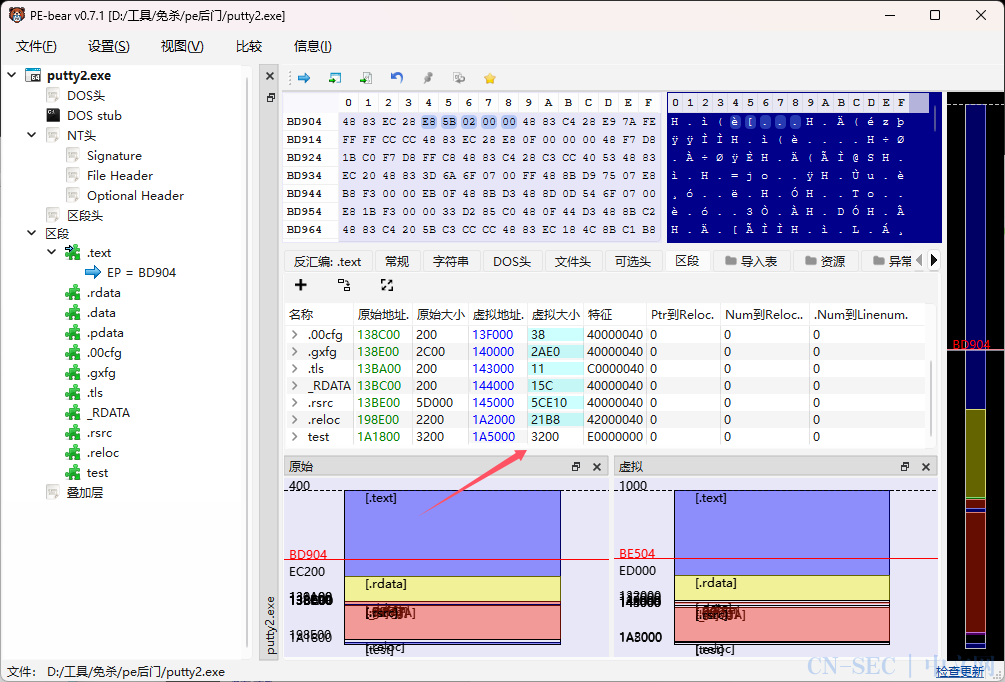Open the 视图(V) menu
Image resolution: width=1005 pixels, height=682 pixels.
(182, 46)
